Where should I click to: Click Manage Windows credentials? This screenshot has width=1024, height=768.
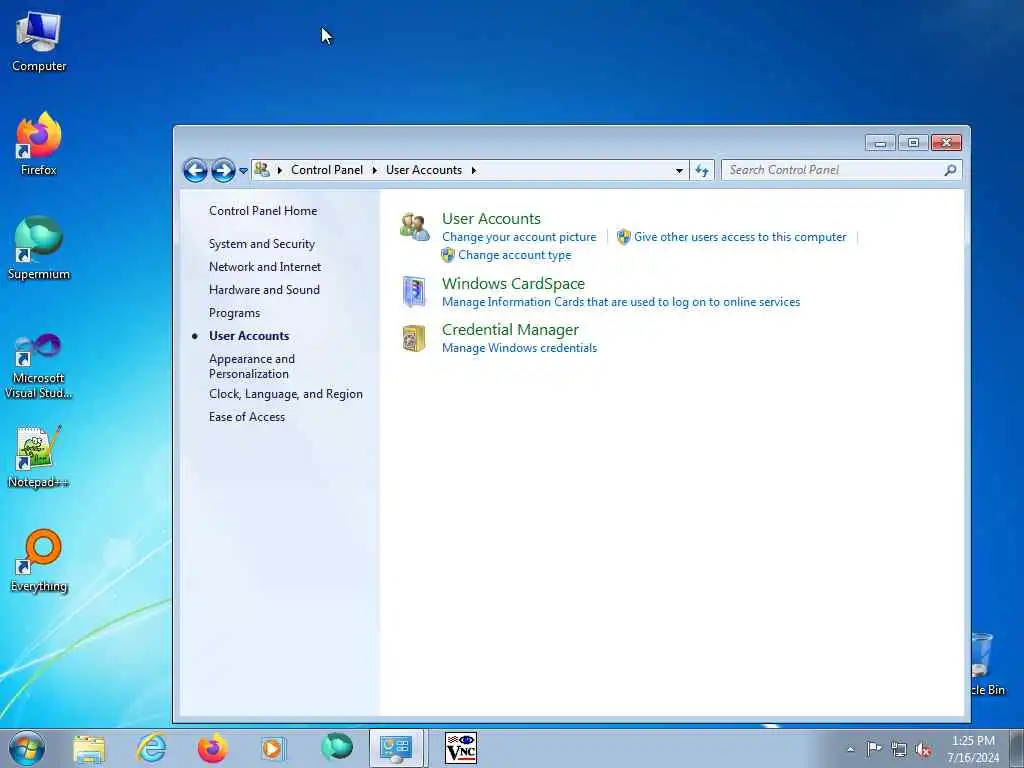pos(519,348)
